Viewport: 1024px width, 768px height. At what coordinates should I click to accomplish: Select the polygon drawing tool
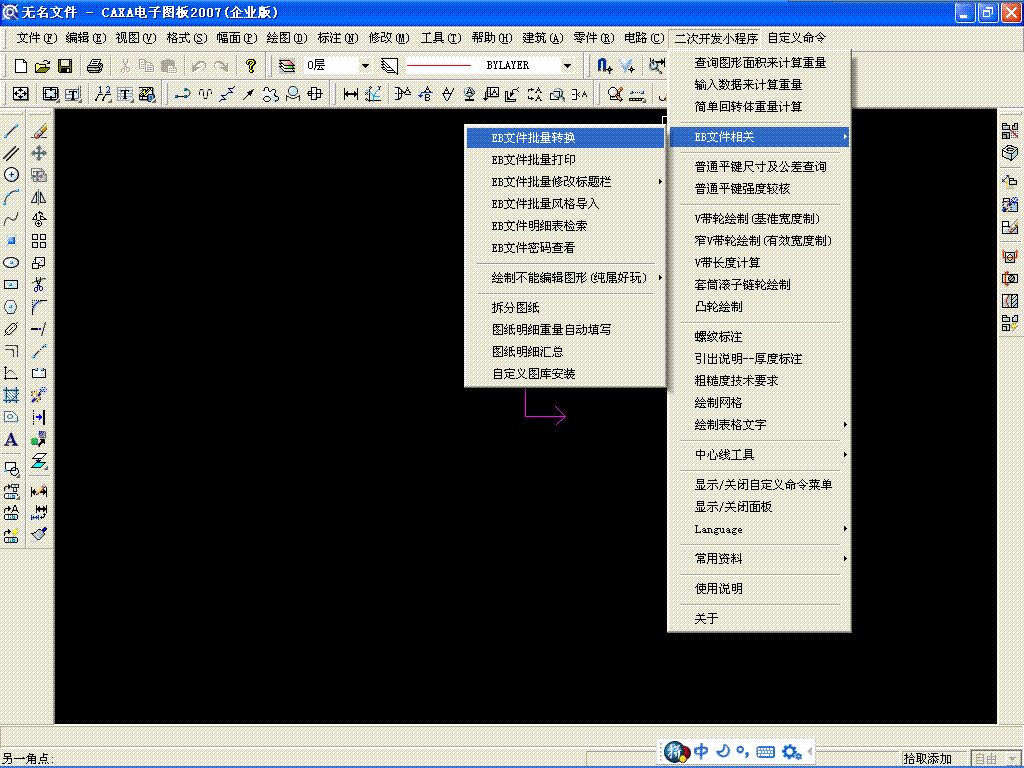point(11,307)
